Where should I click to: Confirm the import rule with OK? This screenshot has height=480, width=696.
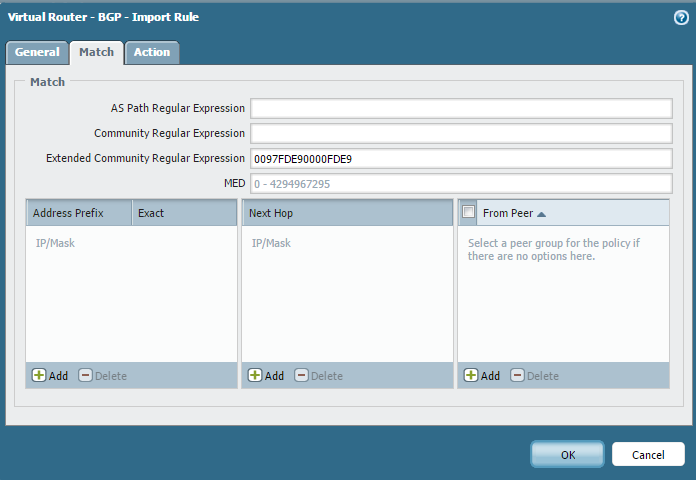pyautogui.click(x=567, y=454)
